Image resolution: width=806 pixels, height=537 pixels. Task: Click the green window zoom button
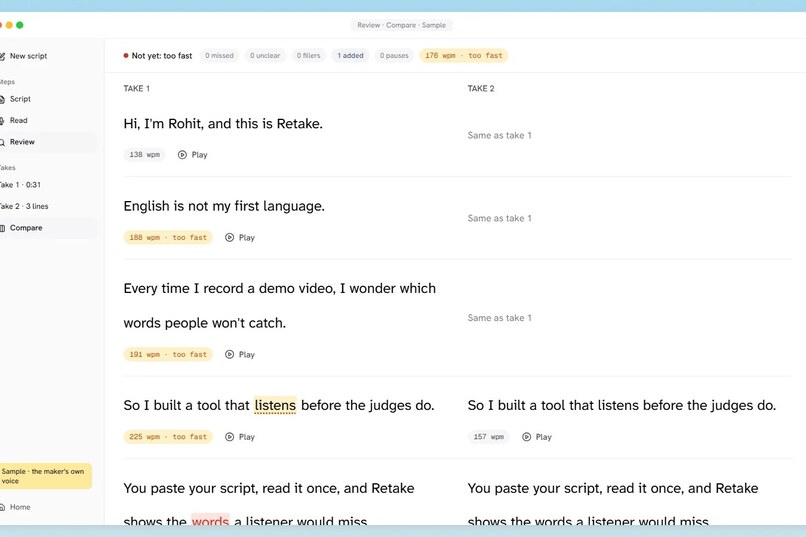click(20, 25)
